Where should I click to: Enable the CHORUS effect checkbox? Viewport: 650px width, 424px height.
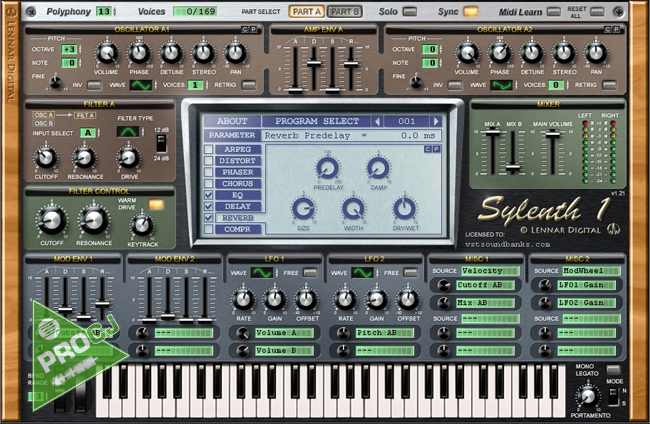(209, 184)
